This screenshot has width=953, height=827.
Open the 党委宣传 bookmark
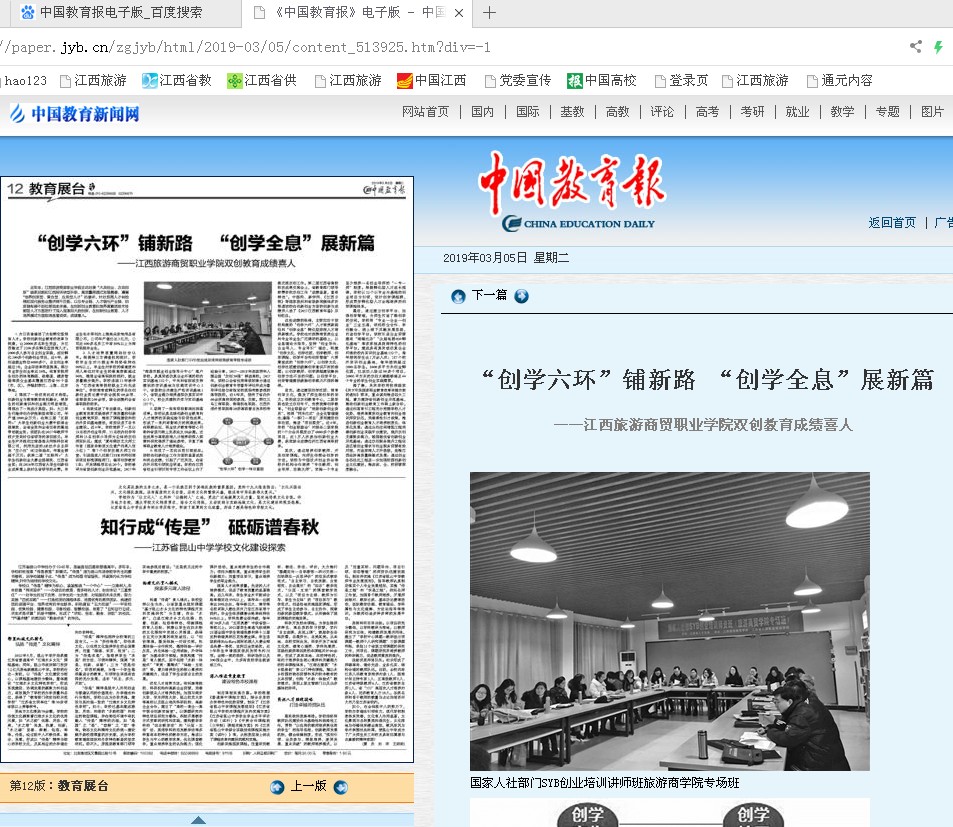click(516, 81)
